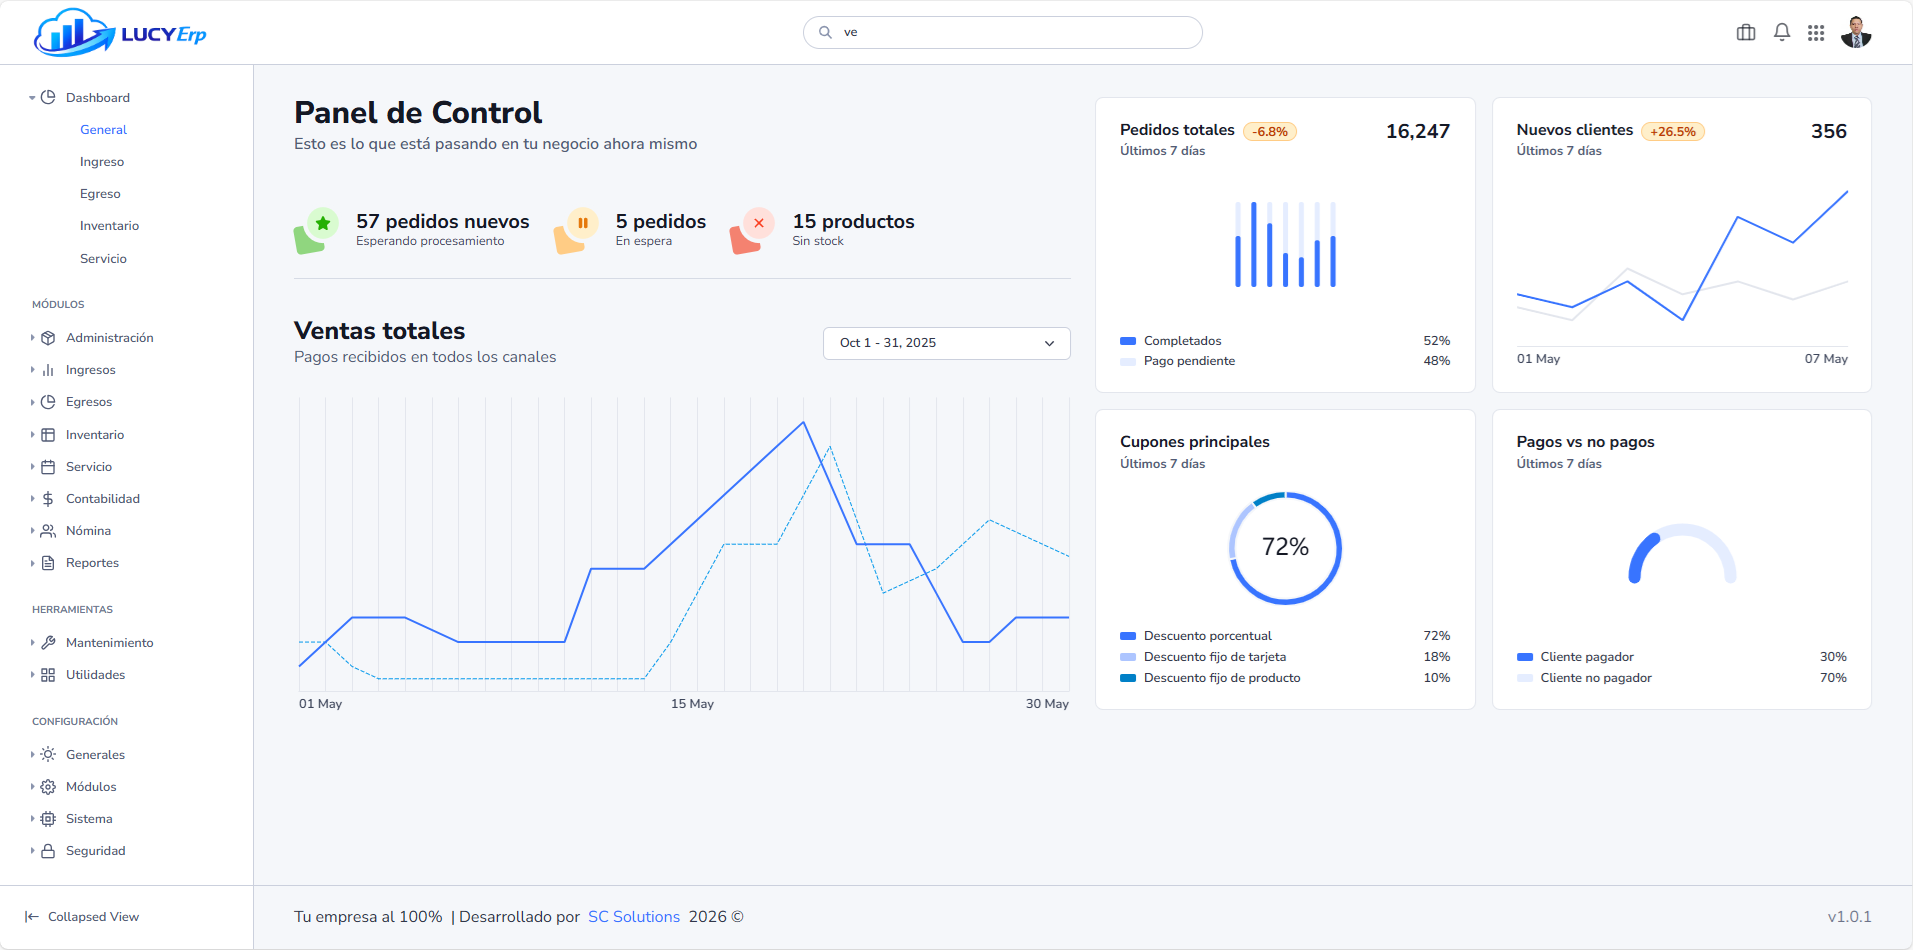Click the Seguridad lock icon

48,851
